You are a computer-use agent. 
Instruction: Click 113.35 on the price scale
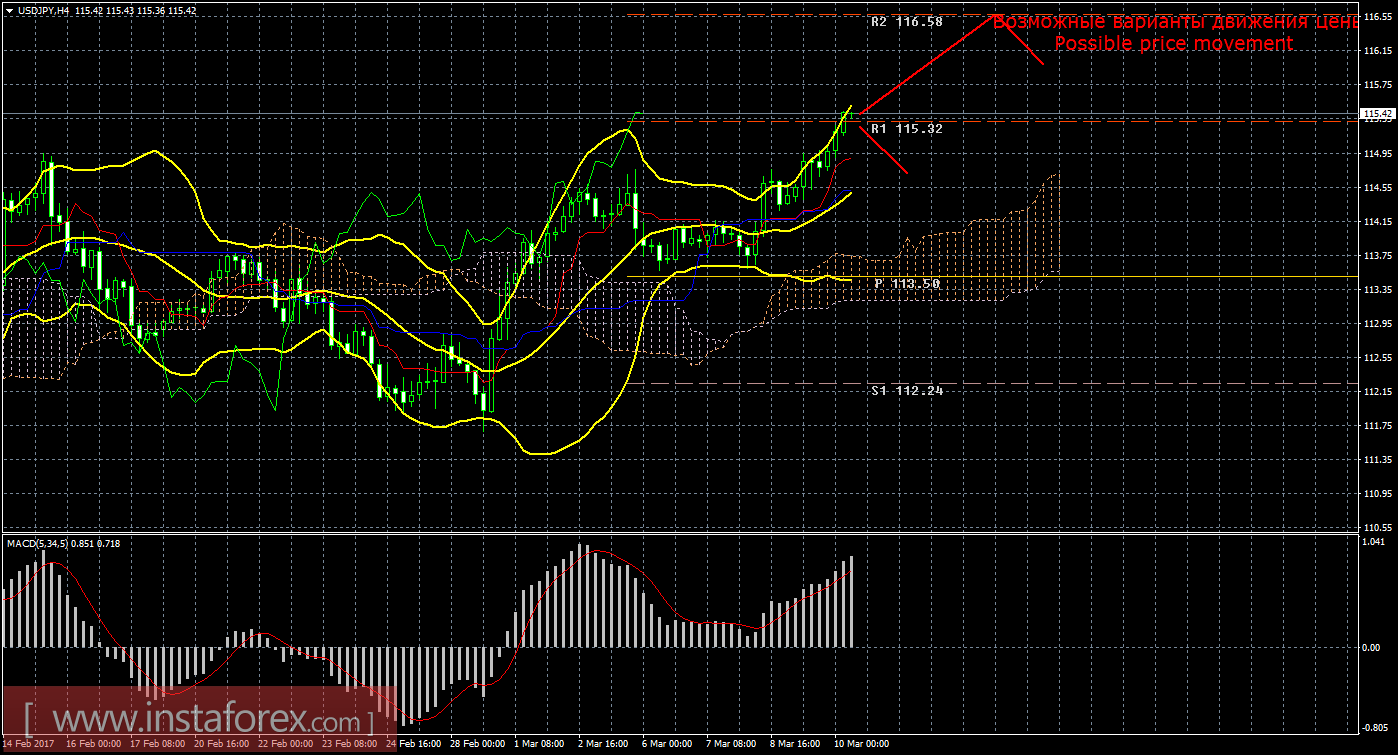click(x=1378, y=289)
